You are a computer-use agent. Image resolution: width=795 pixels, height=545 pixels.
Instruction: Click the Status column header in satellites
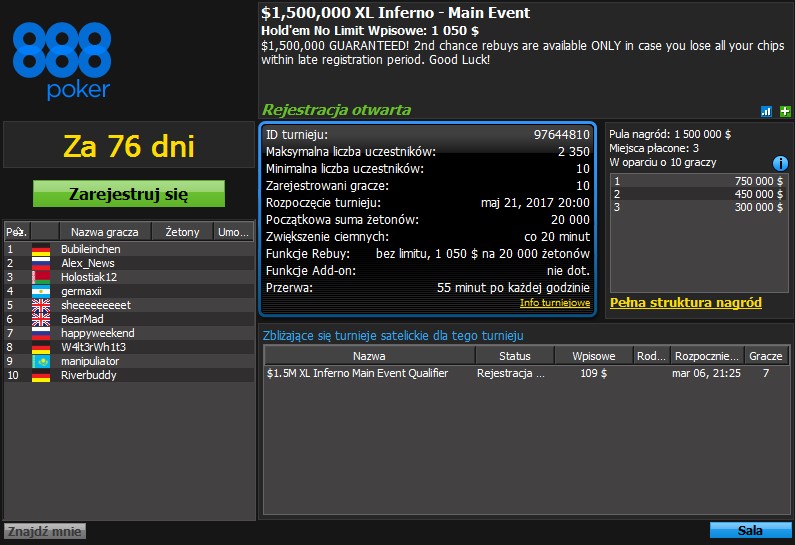click(x=514, y=356)
